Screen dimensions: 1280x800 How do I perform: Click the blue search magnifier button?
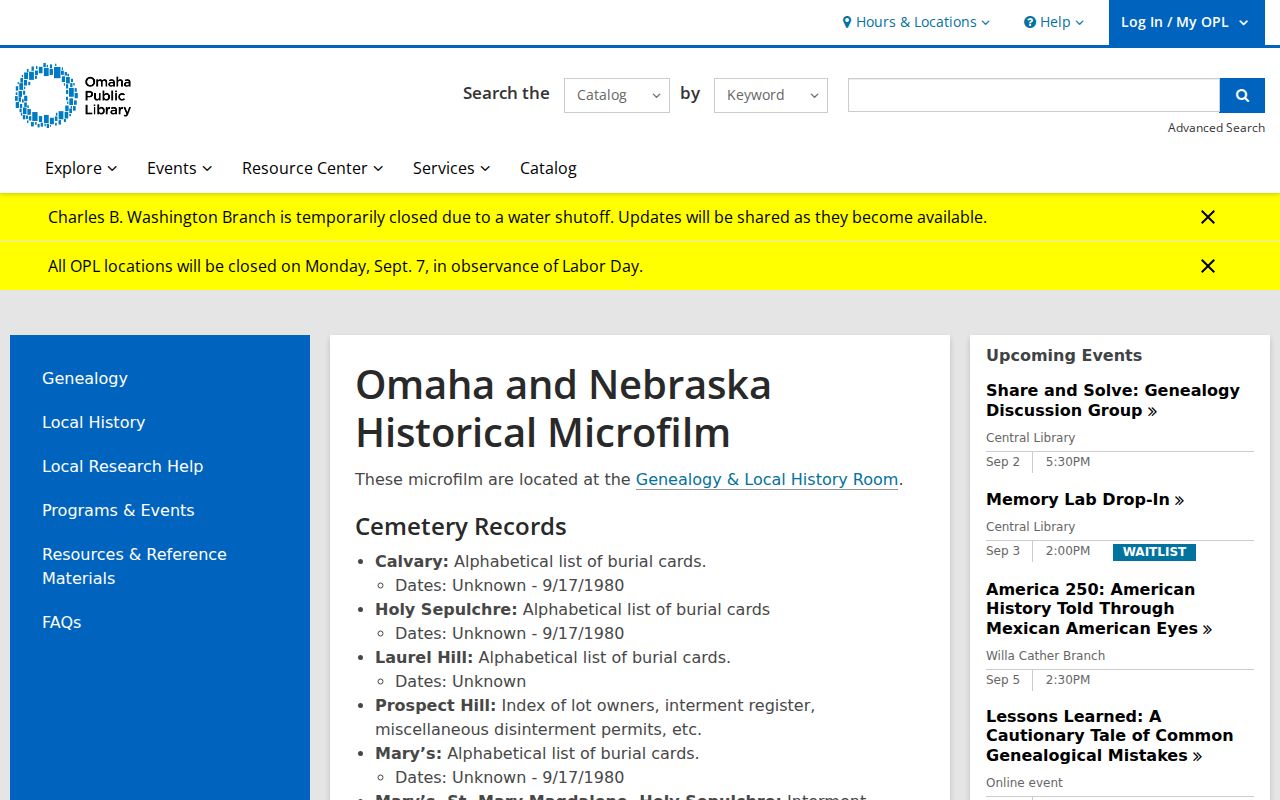pos(1242,95)
